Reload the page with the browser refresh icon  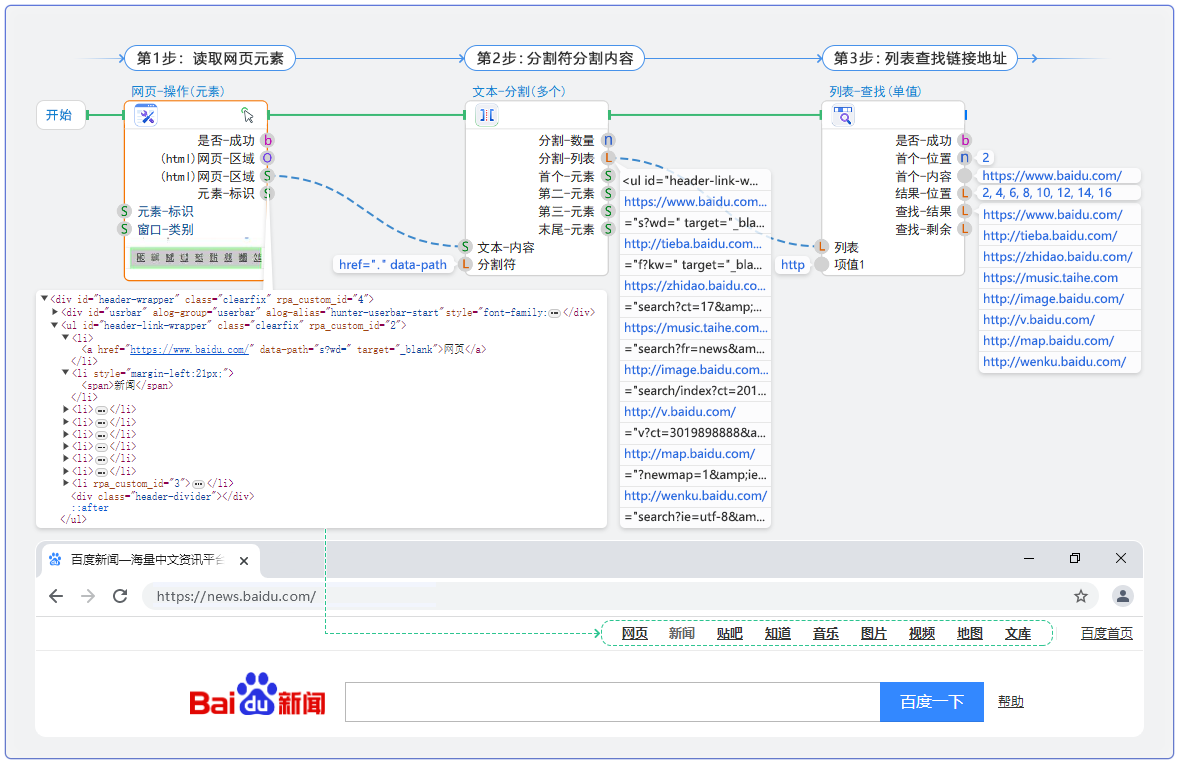pyautogui.click(x=120, y=596)
